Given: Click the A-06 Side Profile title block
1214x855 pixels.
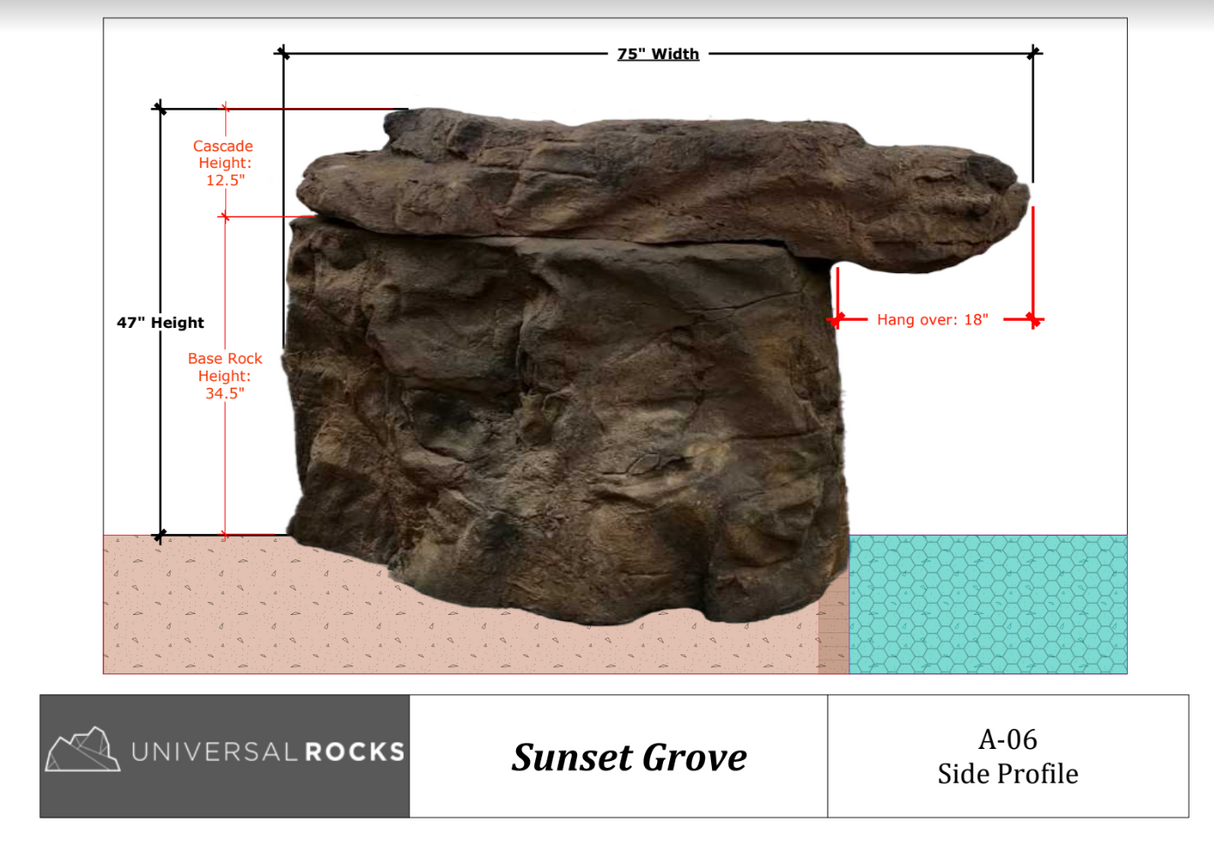Looking at the screenshot, I should tap(1007, 757).
